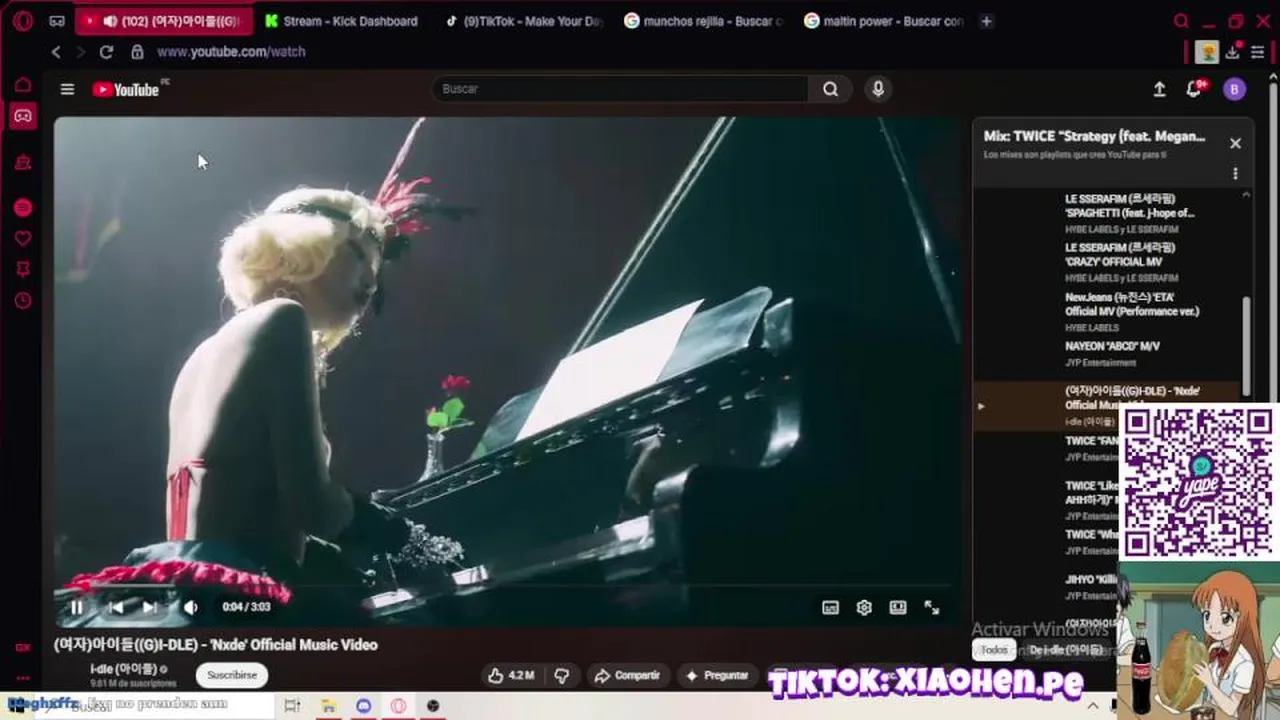
Task: Enter fullscreen on the video
Action: 932,607
